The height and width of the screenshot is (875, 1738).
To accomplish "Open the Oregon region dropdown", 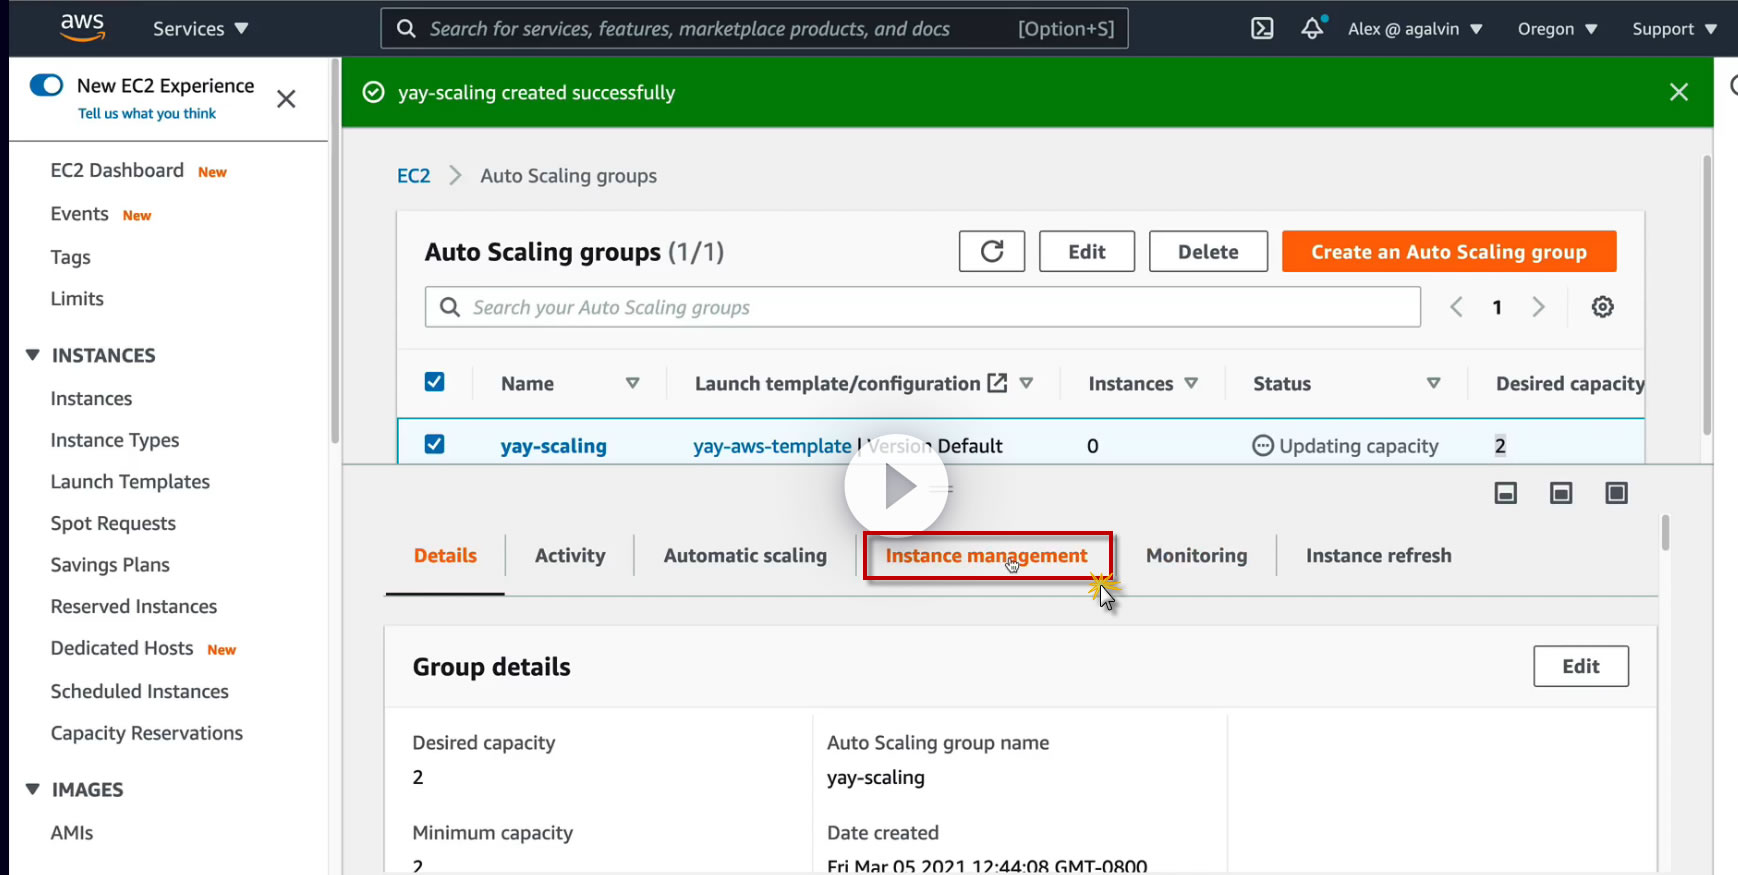I will (x=1556, y=29).
